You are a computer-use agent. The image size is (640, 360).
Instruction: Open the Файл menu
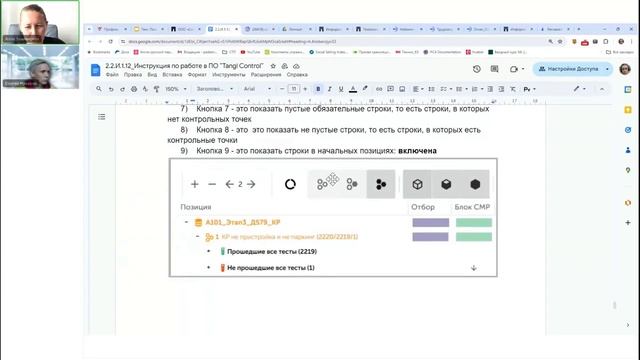pos(112,75)
